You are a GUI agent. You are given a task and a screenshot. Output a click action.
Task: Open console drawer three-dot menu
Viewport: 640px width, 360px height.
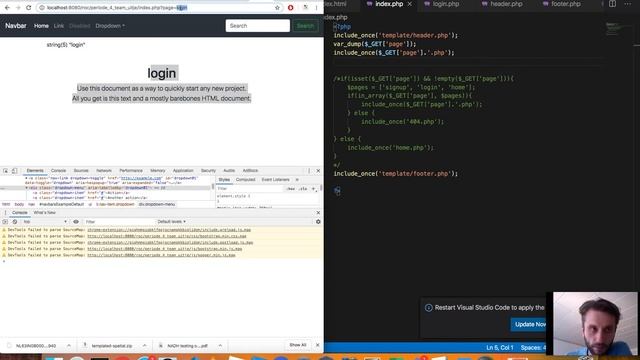tap(5, 213)
